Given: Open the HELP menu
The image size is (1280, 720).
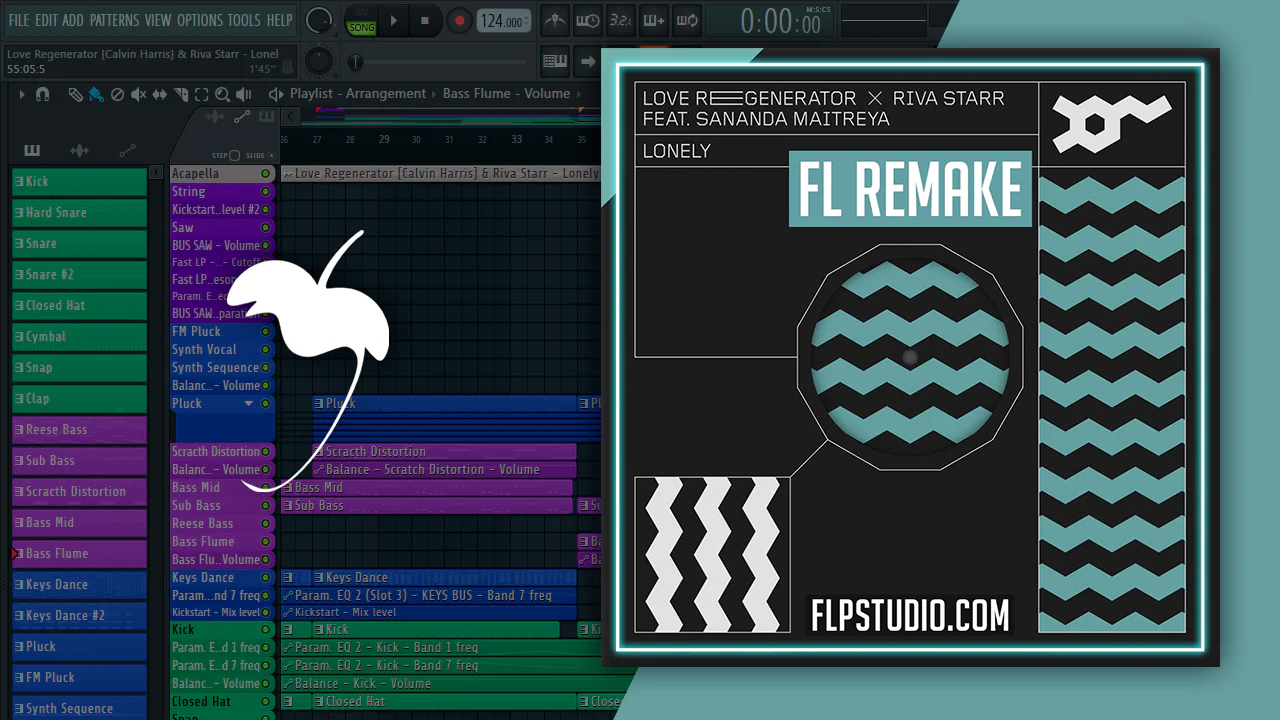Looking at the screenshot, I should point(279,20).
